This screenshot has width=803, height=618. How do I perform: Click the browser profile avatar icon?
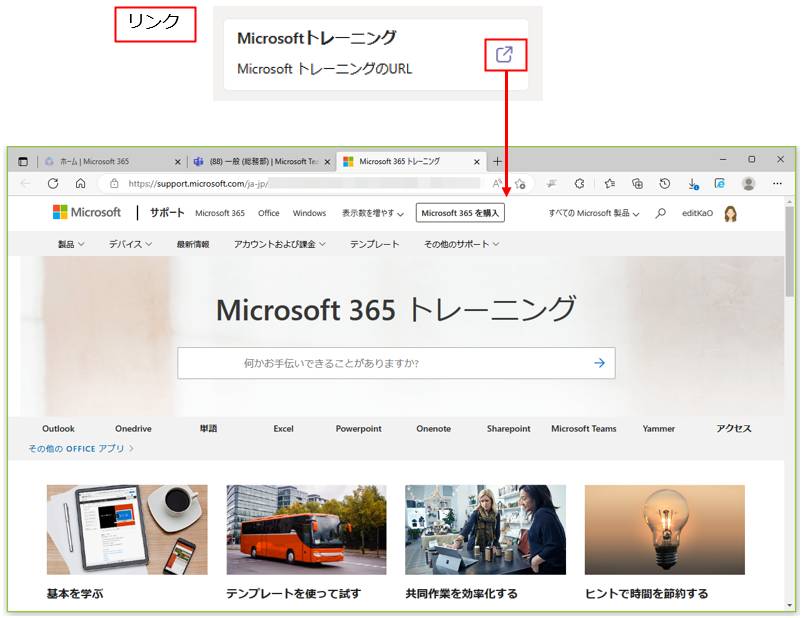749,183
